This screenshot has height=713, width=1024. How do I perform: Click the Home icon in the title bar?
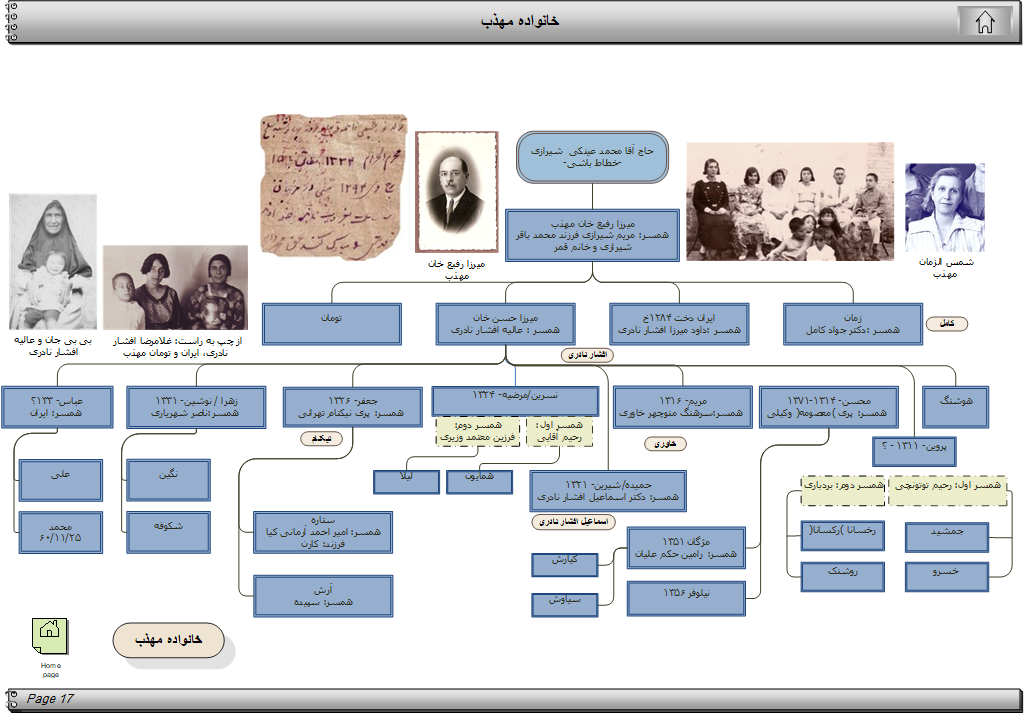(985, 22)
